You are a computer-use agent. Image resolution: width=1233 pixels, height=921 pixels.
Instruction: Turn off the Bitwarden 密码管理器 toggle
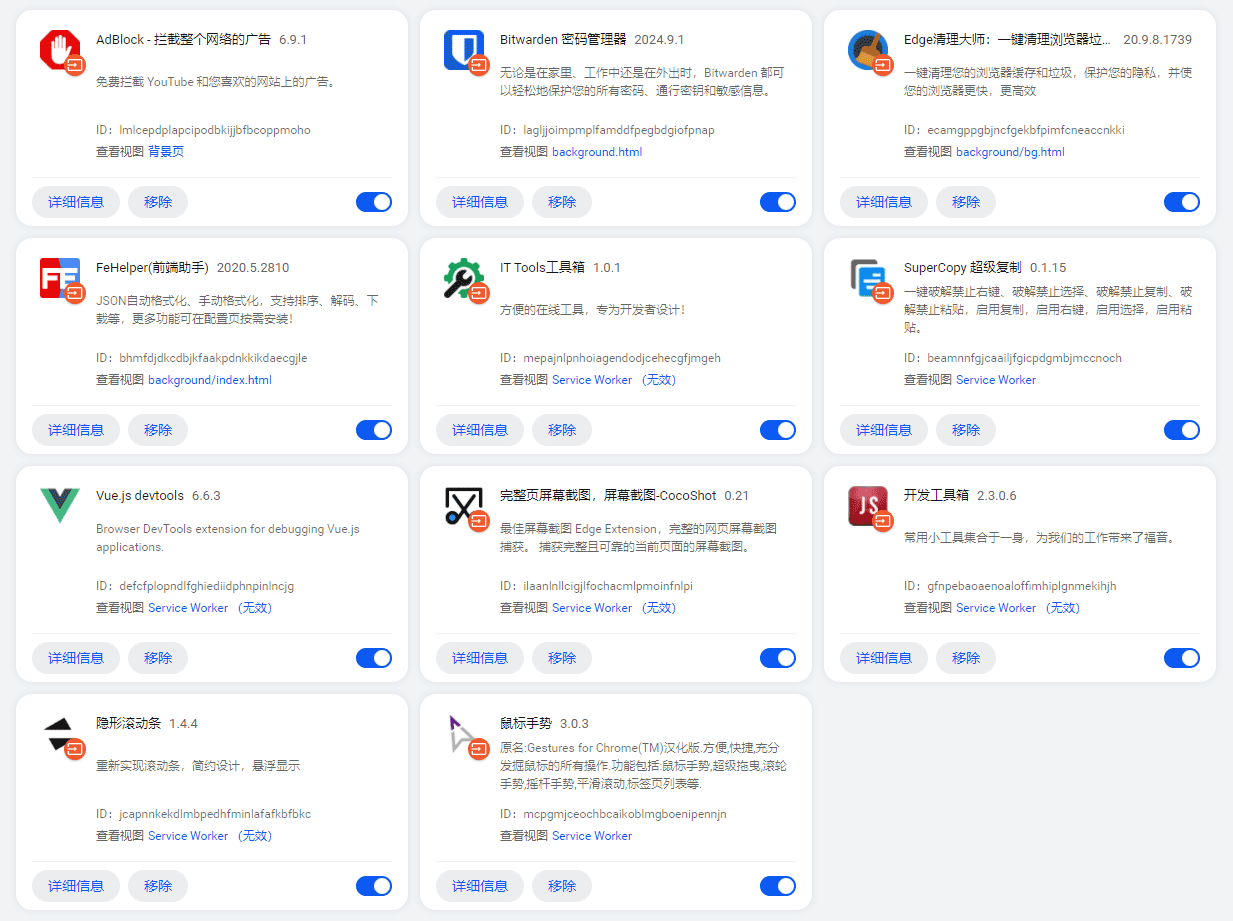click(x=778, y=202)
